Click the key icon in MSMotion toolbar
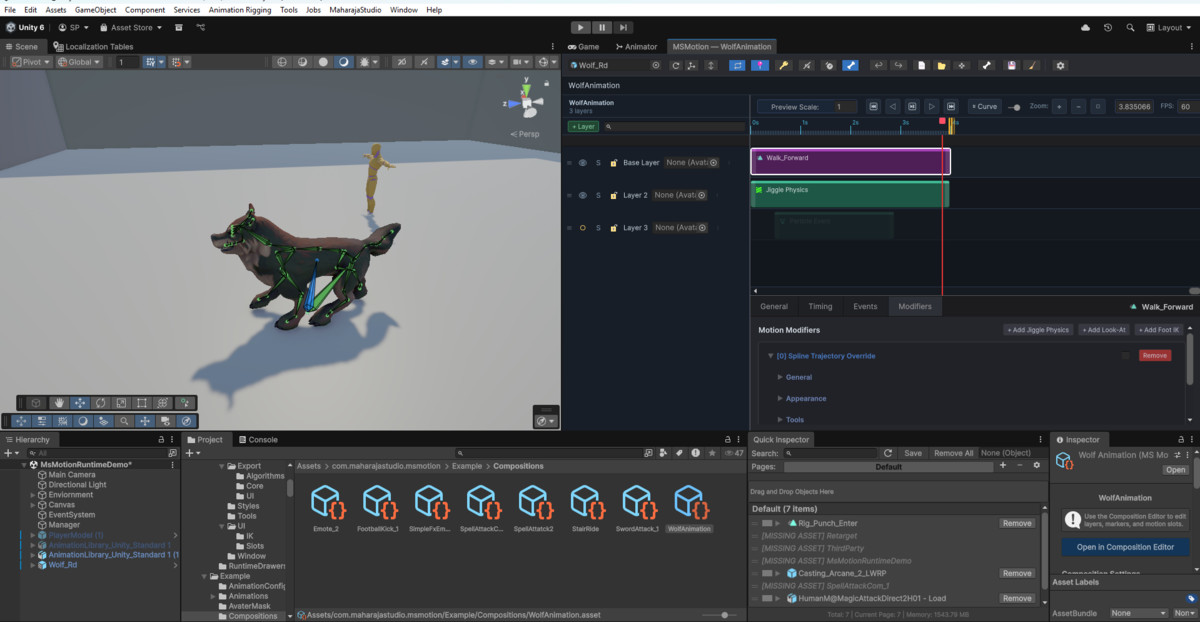The image size is (1200, 622). pos(784,65)
